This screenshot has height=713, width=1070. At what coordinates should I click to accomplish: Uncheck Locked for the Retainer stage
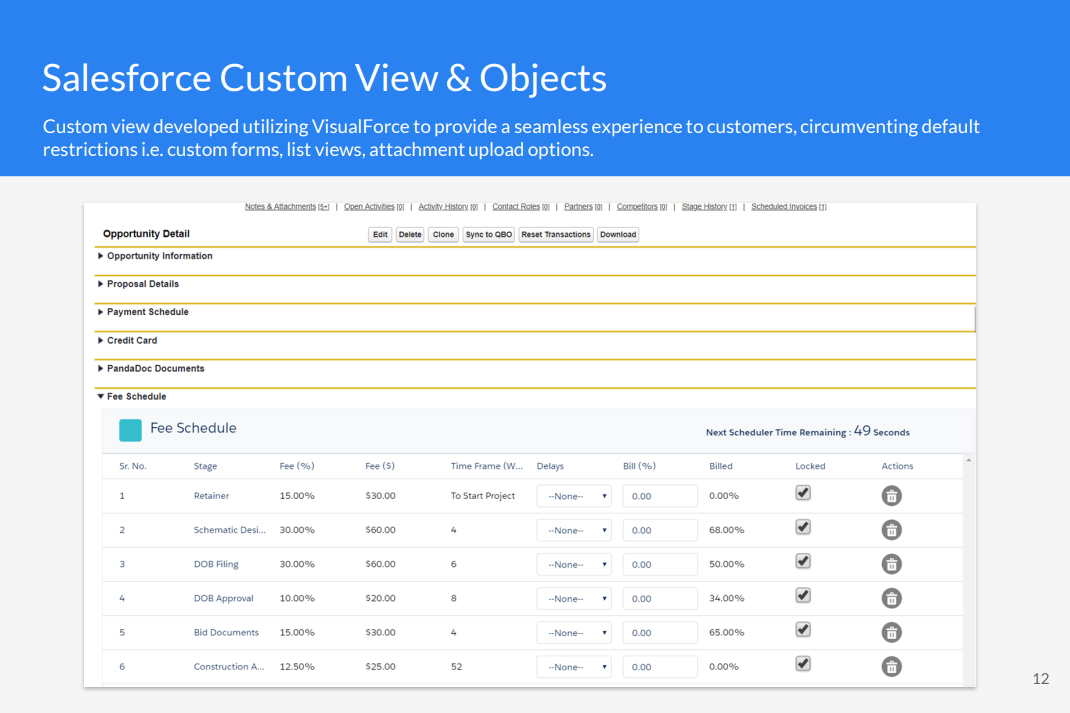[803, 493]
